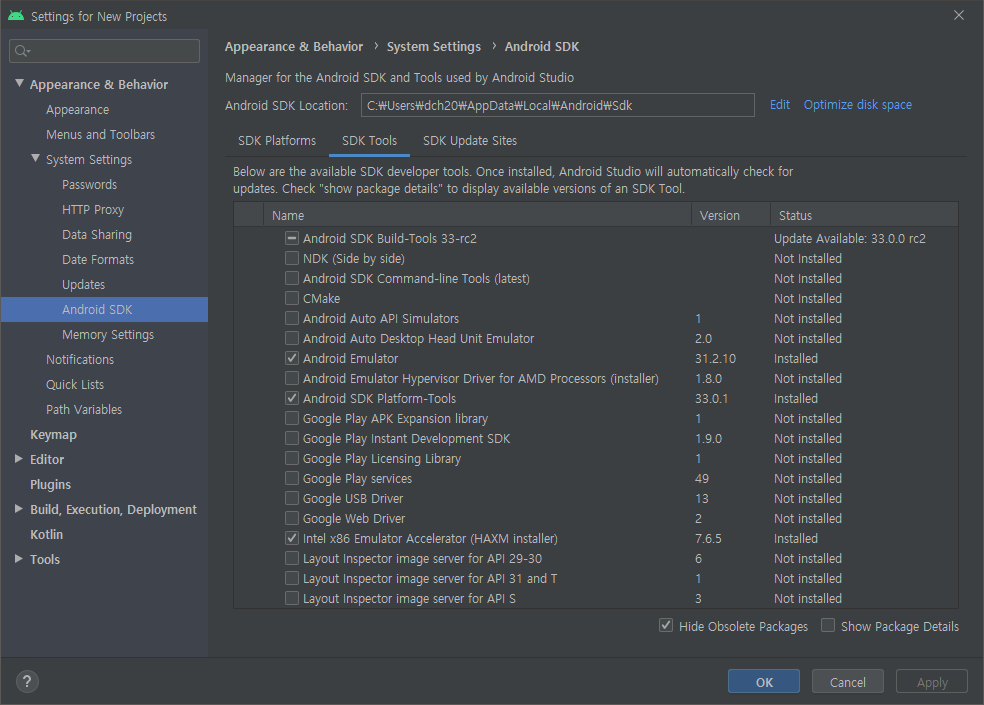Check Google Play services checkbox
Screen dimensions: 984x705
coord(292,478)
